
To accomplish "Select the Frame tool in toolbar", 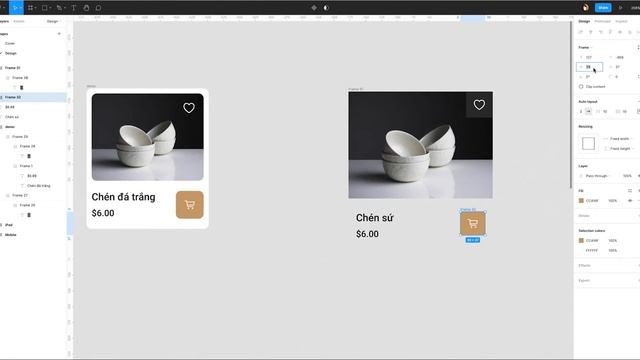I will pyautogui.click(x=31, y=8).
